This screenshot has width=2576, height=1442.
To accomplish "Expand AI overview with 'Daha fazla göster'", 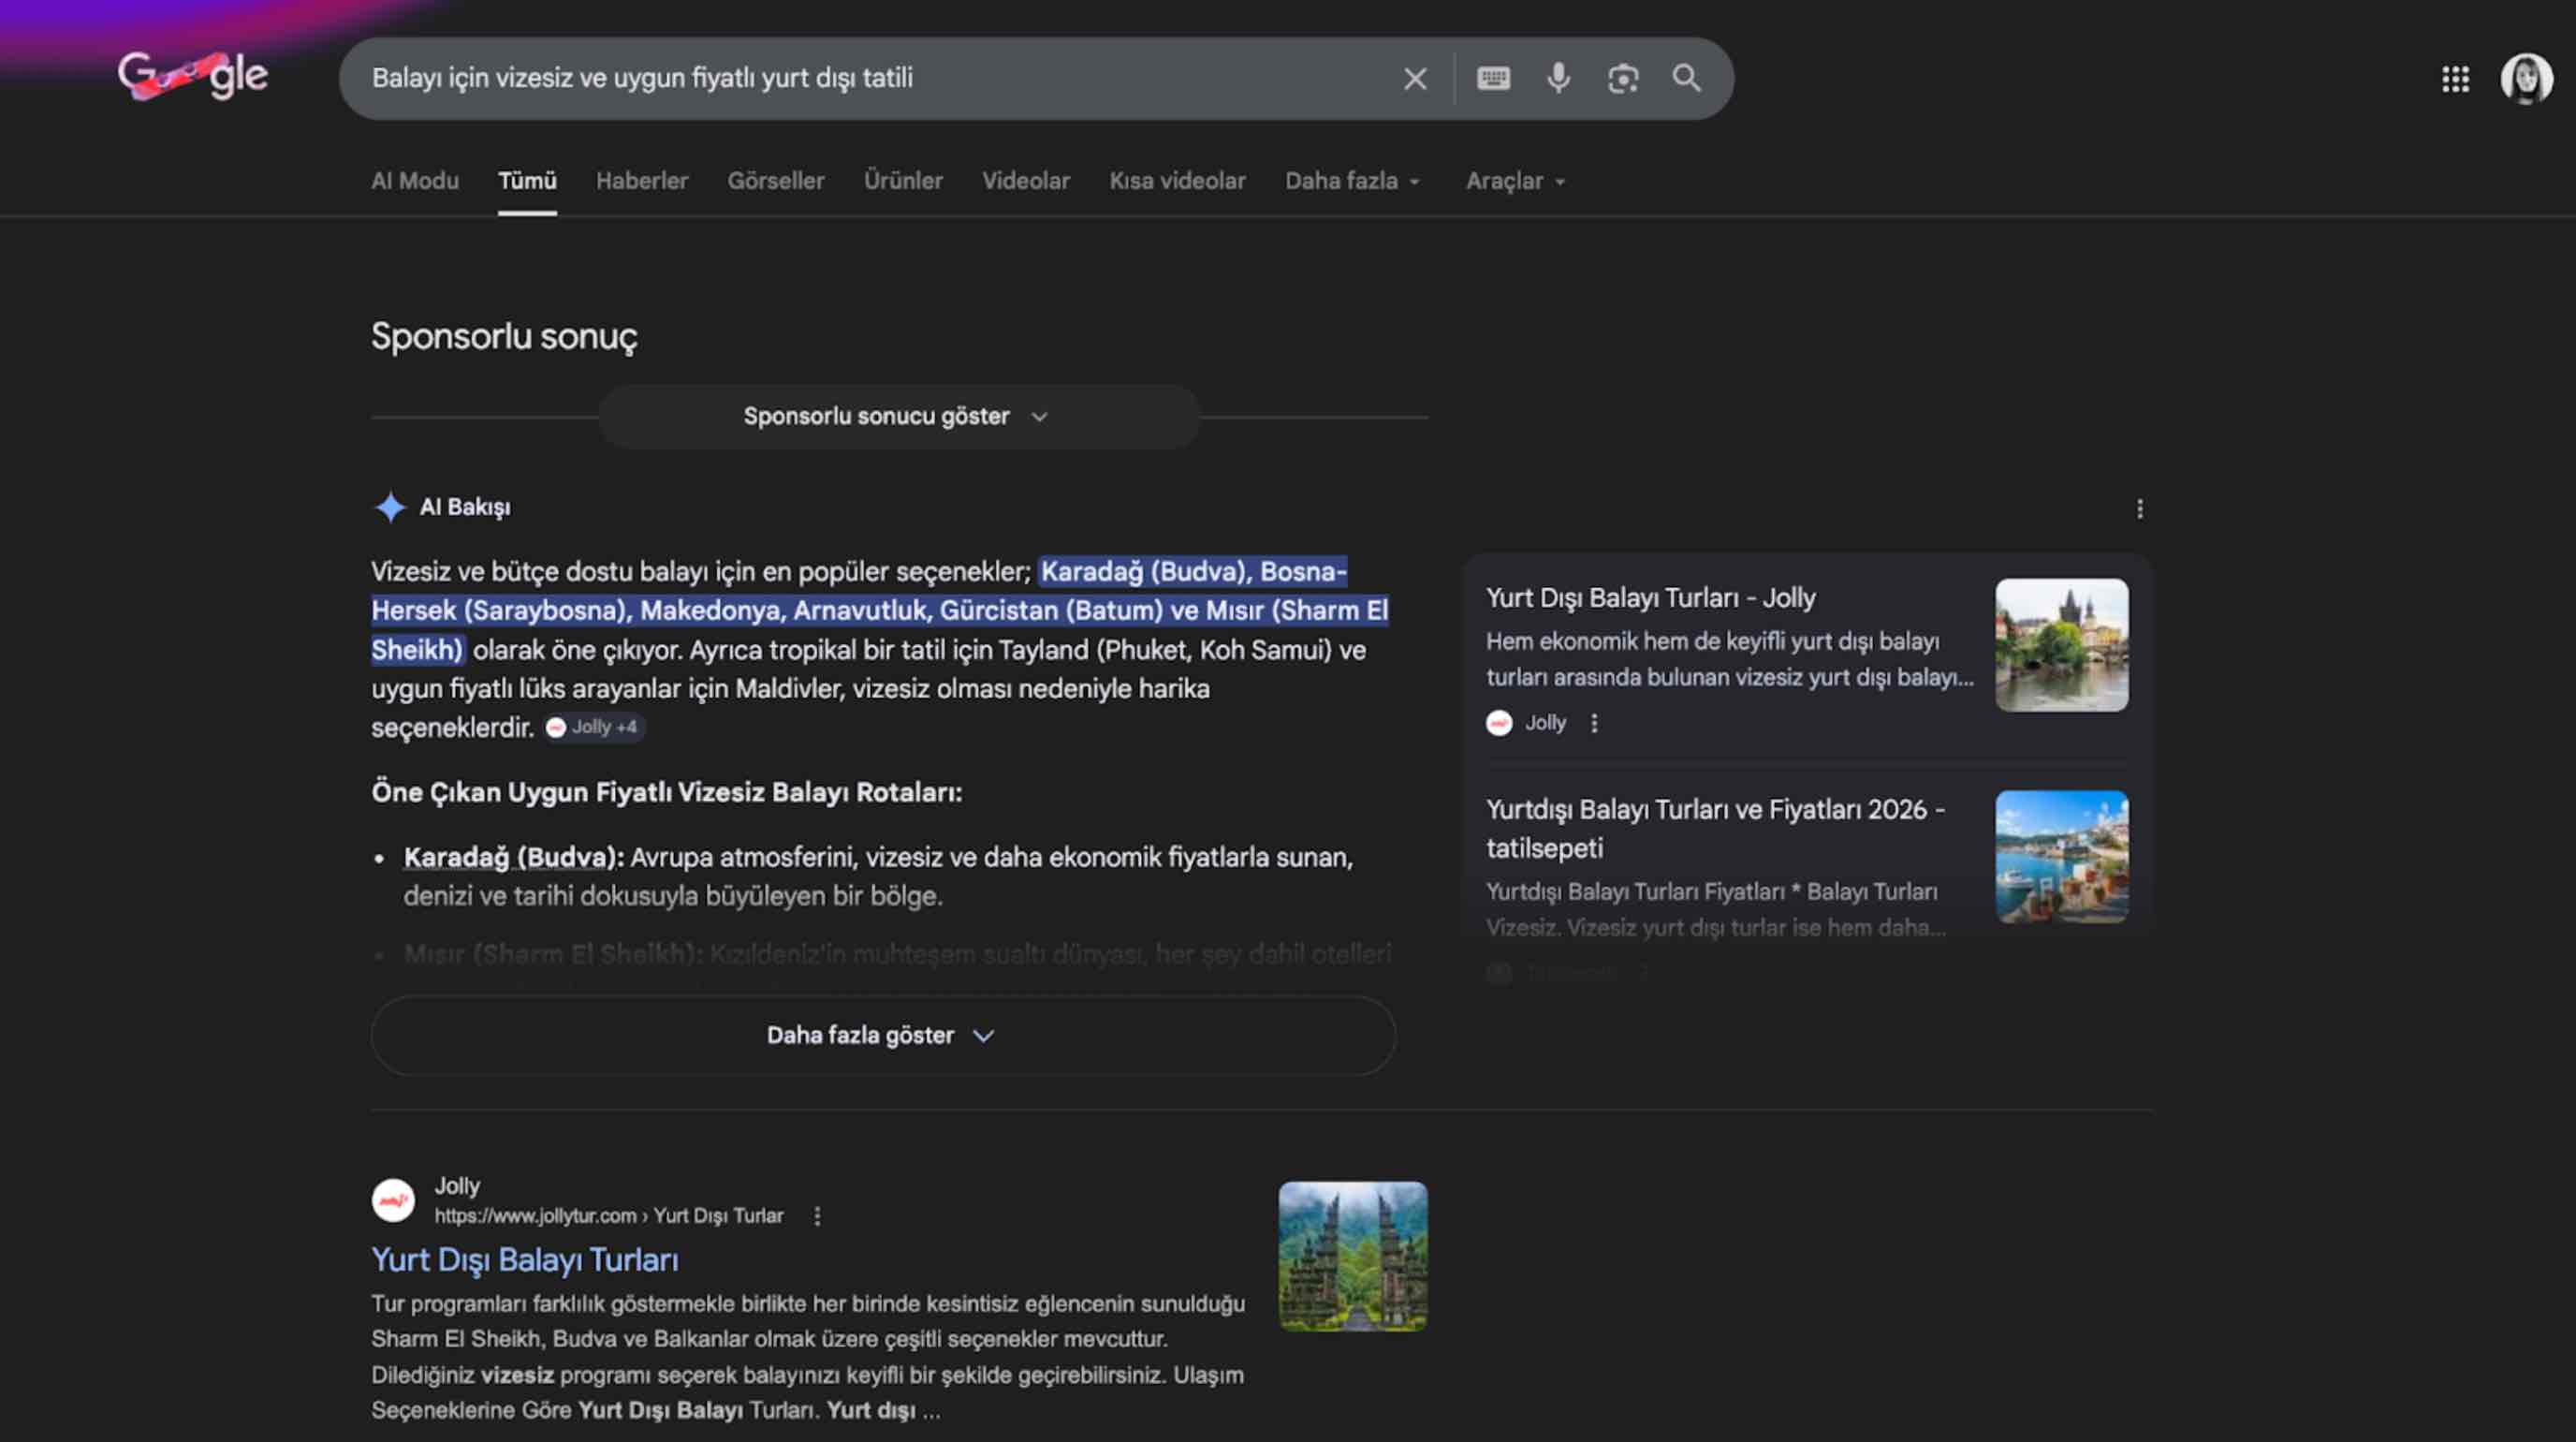I will [x=882, y=1035].
